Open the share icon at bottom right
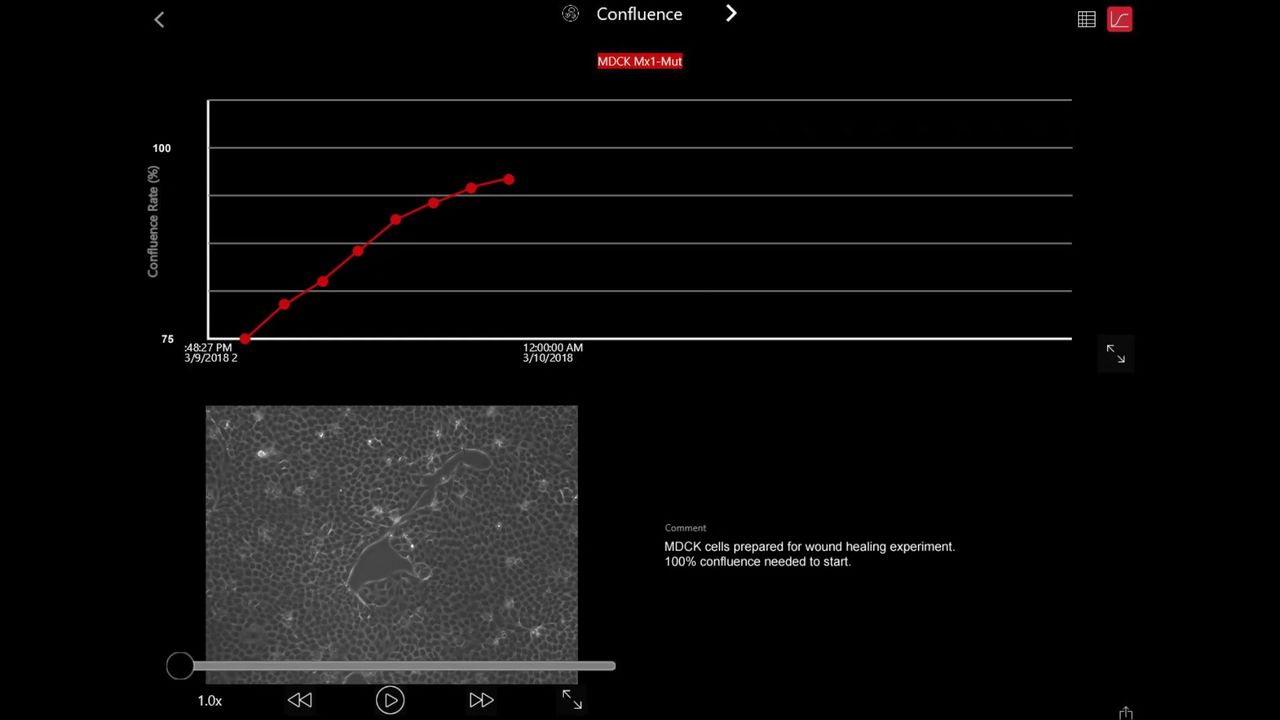Viewport: 1280px width, 720px height. (x=1126, y=713)
